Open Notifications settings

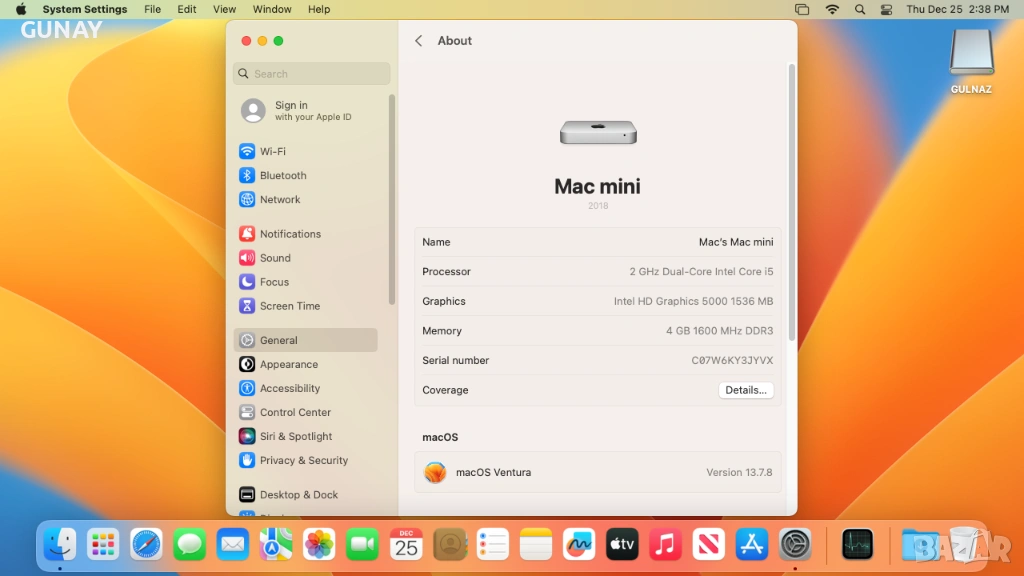point(289,234)
